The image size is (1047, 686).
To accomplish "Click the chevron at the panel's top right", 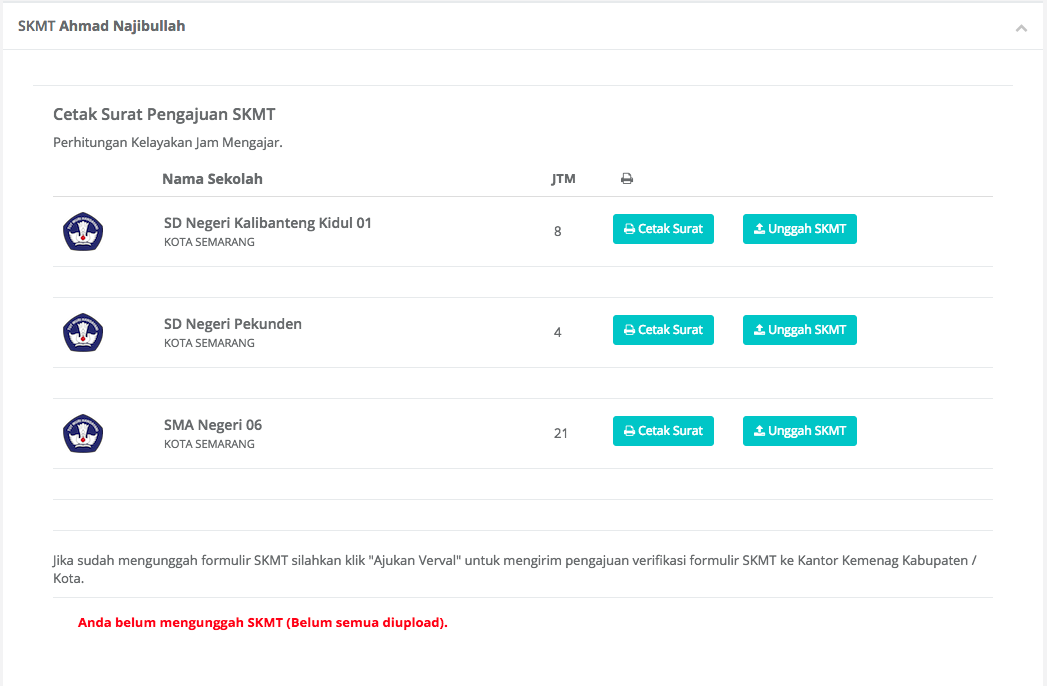I will (x=1021, y=28).
